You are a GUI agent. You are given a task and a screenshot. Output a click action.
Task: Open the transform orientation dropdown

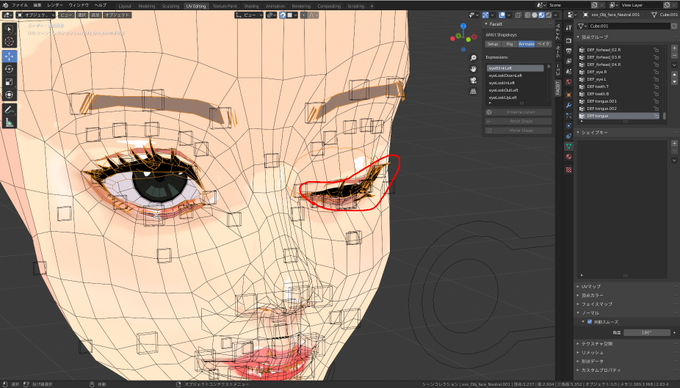pyautogui.click(x=249, y=15)
